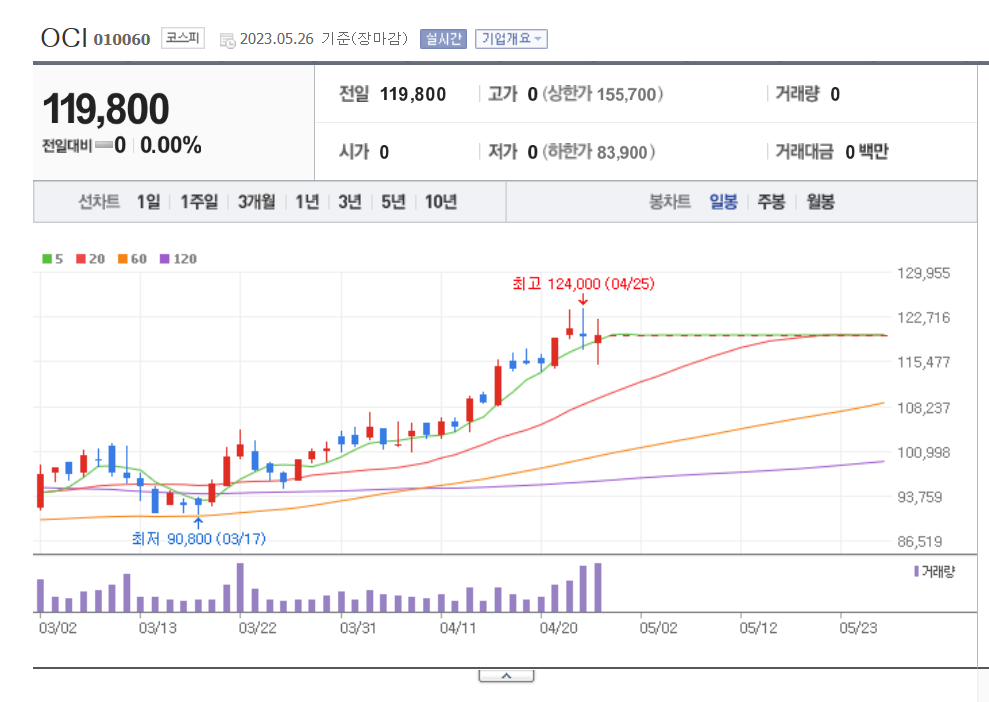989x702 pixels.
Task: Click the 03/22 date axis label
Action: coord(257,628)
